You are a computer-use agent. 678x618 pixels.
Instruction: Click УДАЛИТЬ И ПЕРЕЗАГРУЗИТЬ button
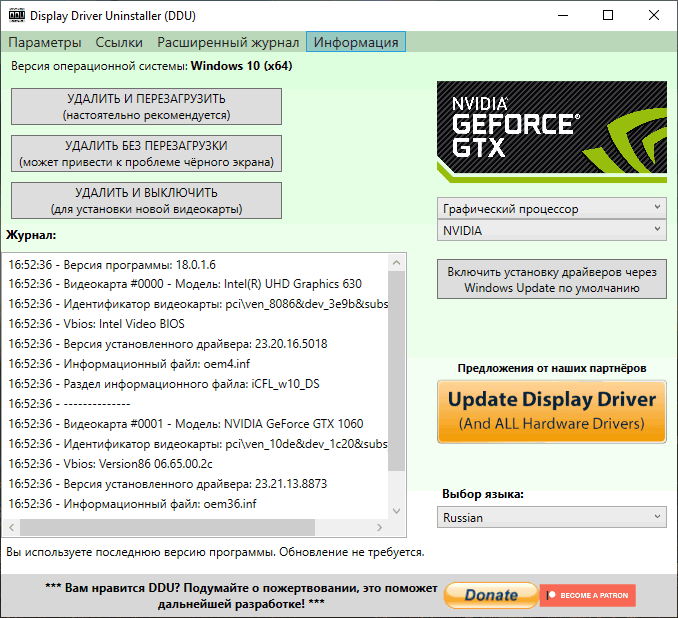[x=146, y=107]
